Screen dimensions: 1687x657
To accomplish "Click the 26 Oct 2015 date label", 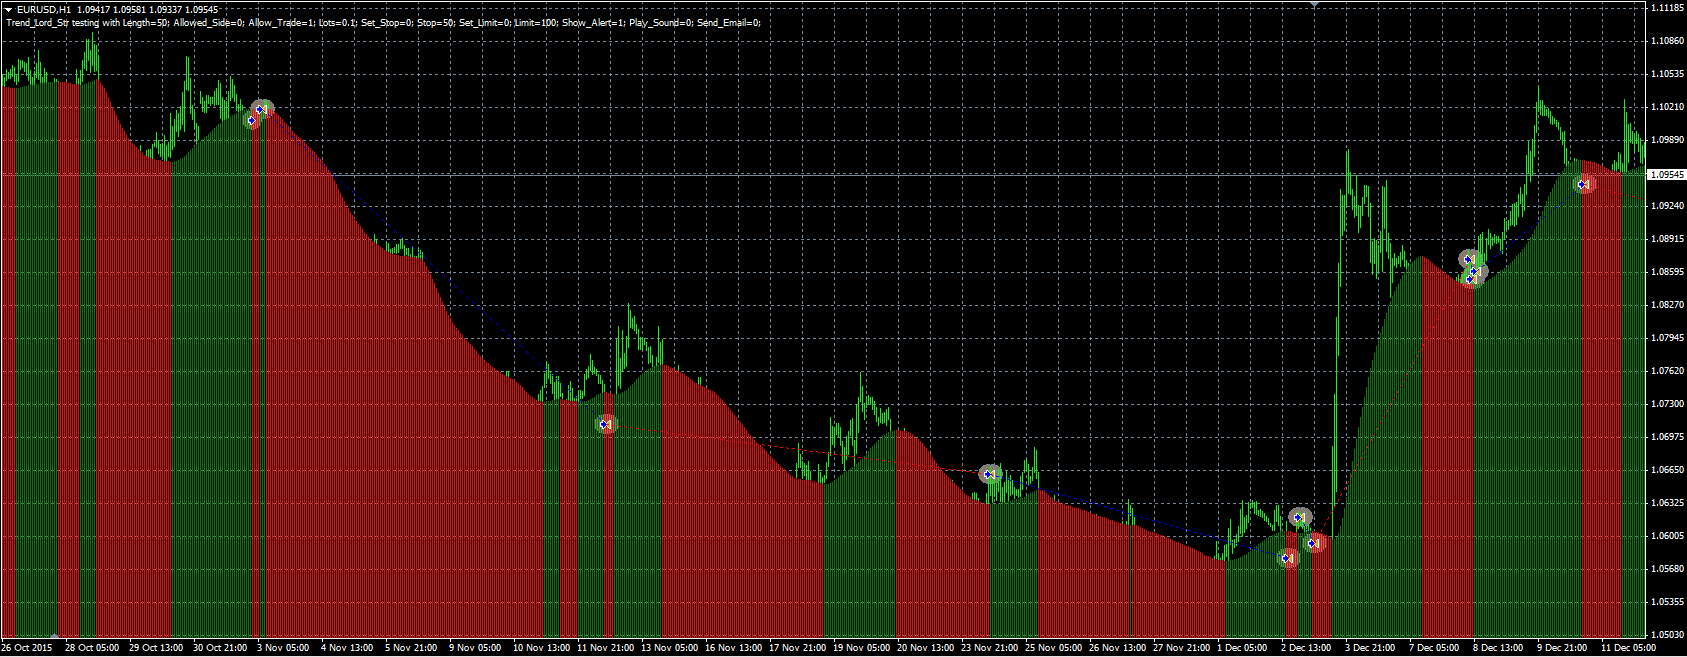I will [27, 648].
